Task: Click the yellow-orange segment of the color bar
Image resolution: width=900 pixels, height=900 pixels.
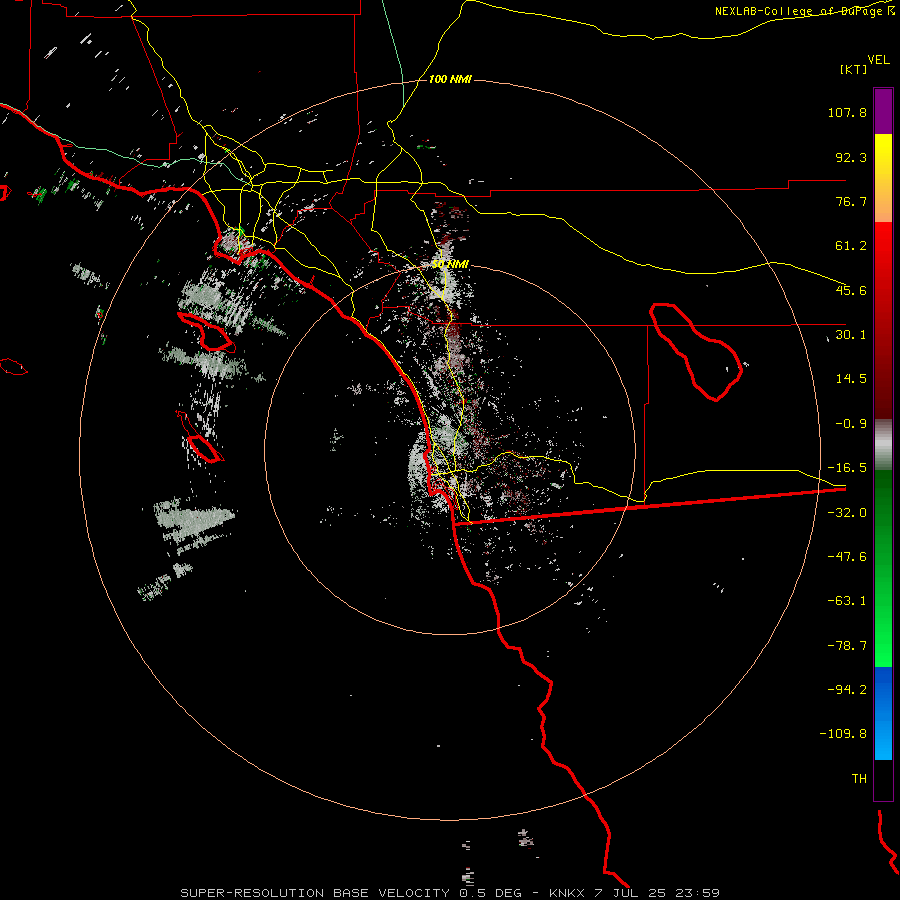Action: pyautogui.click(x=883, y=178)
